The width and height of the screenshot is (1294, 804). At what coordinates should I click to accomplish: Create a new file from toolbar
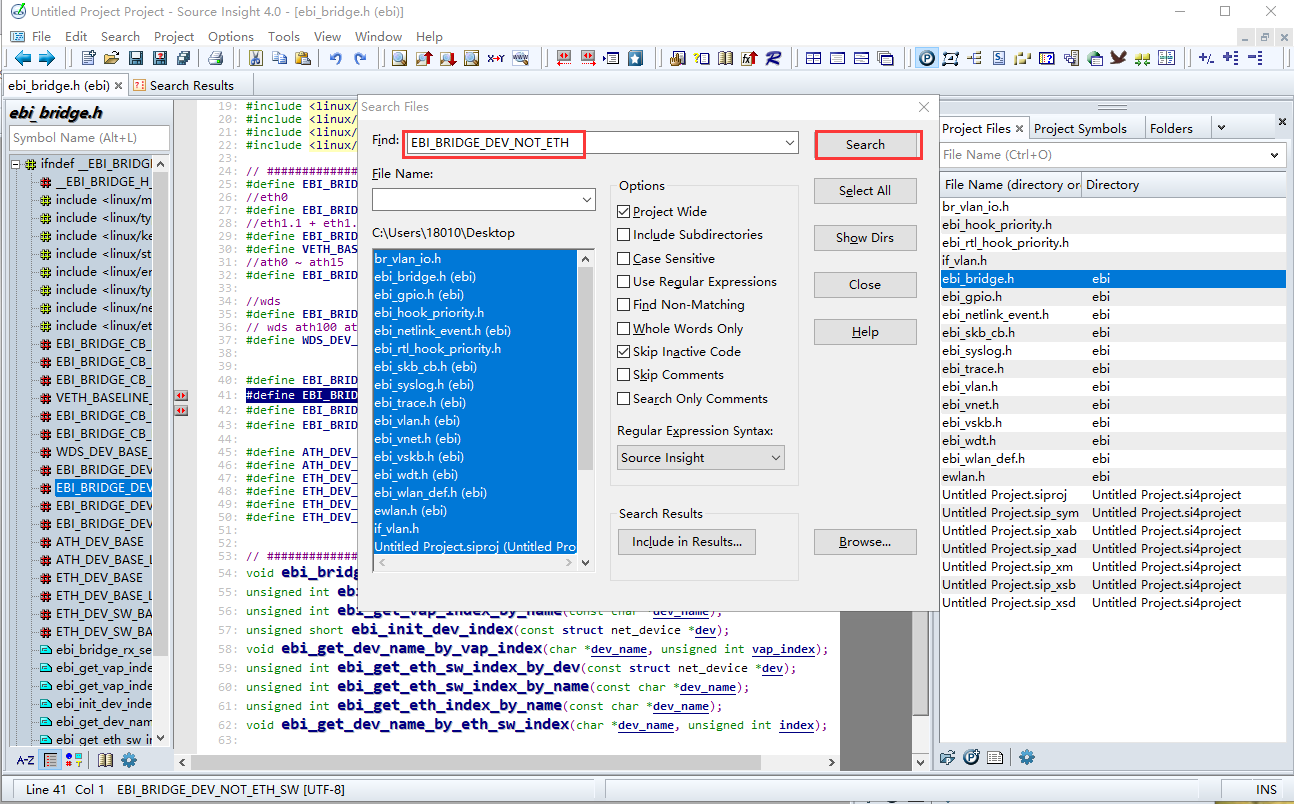[88, 58]
